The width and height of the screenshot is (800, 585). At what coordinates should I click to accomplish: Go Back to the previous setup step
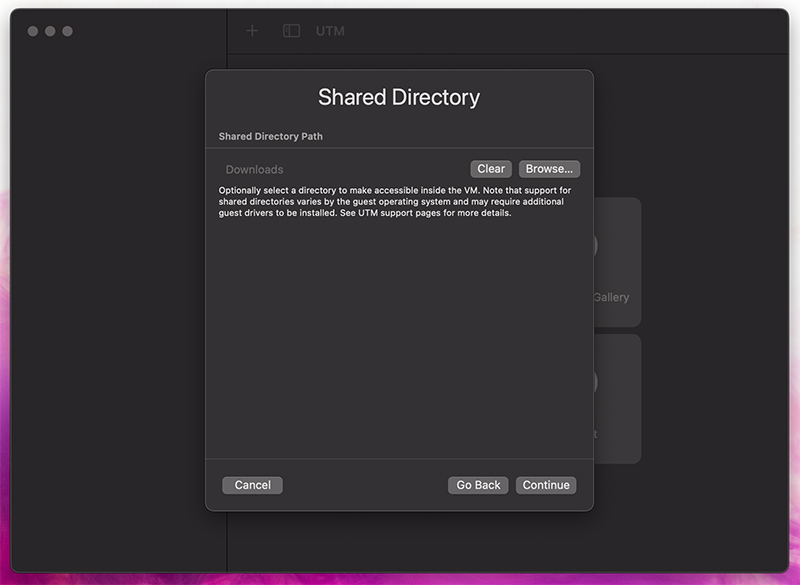(x=476, y=485)
